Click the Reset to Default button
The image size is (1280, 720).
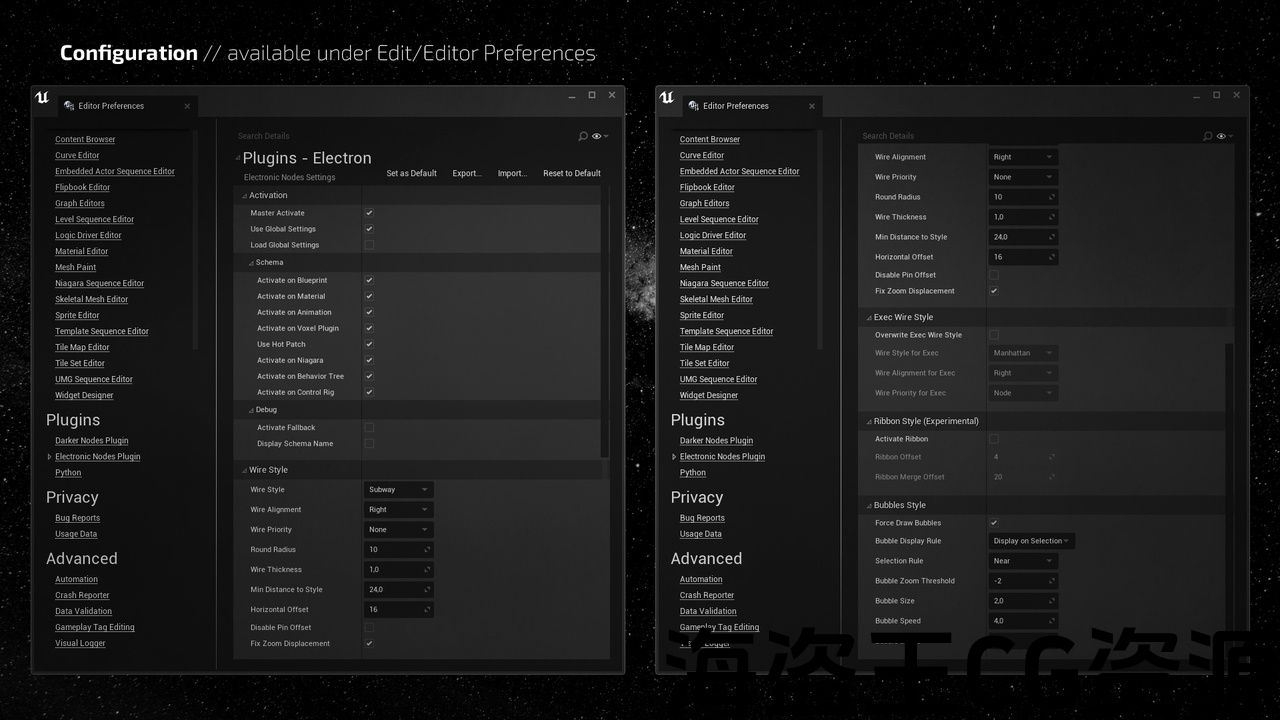point(571,173)
